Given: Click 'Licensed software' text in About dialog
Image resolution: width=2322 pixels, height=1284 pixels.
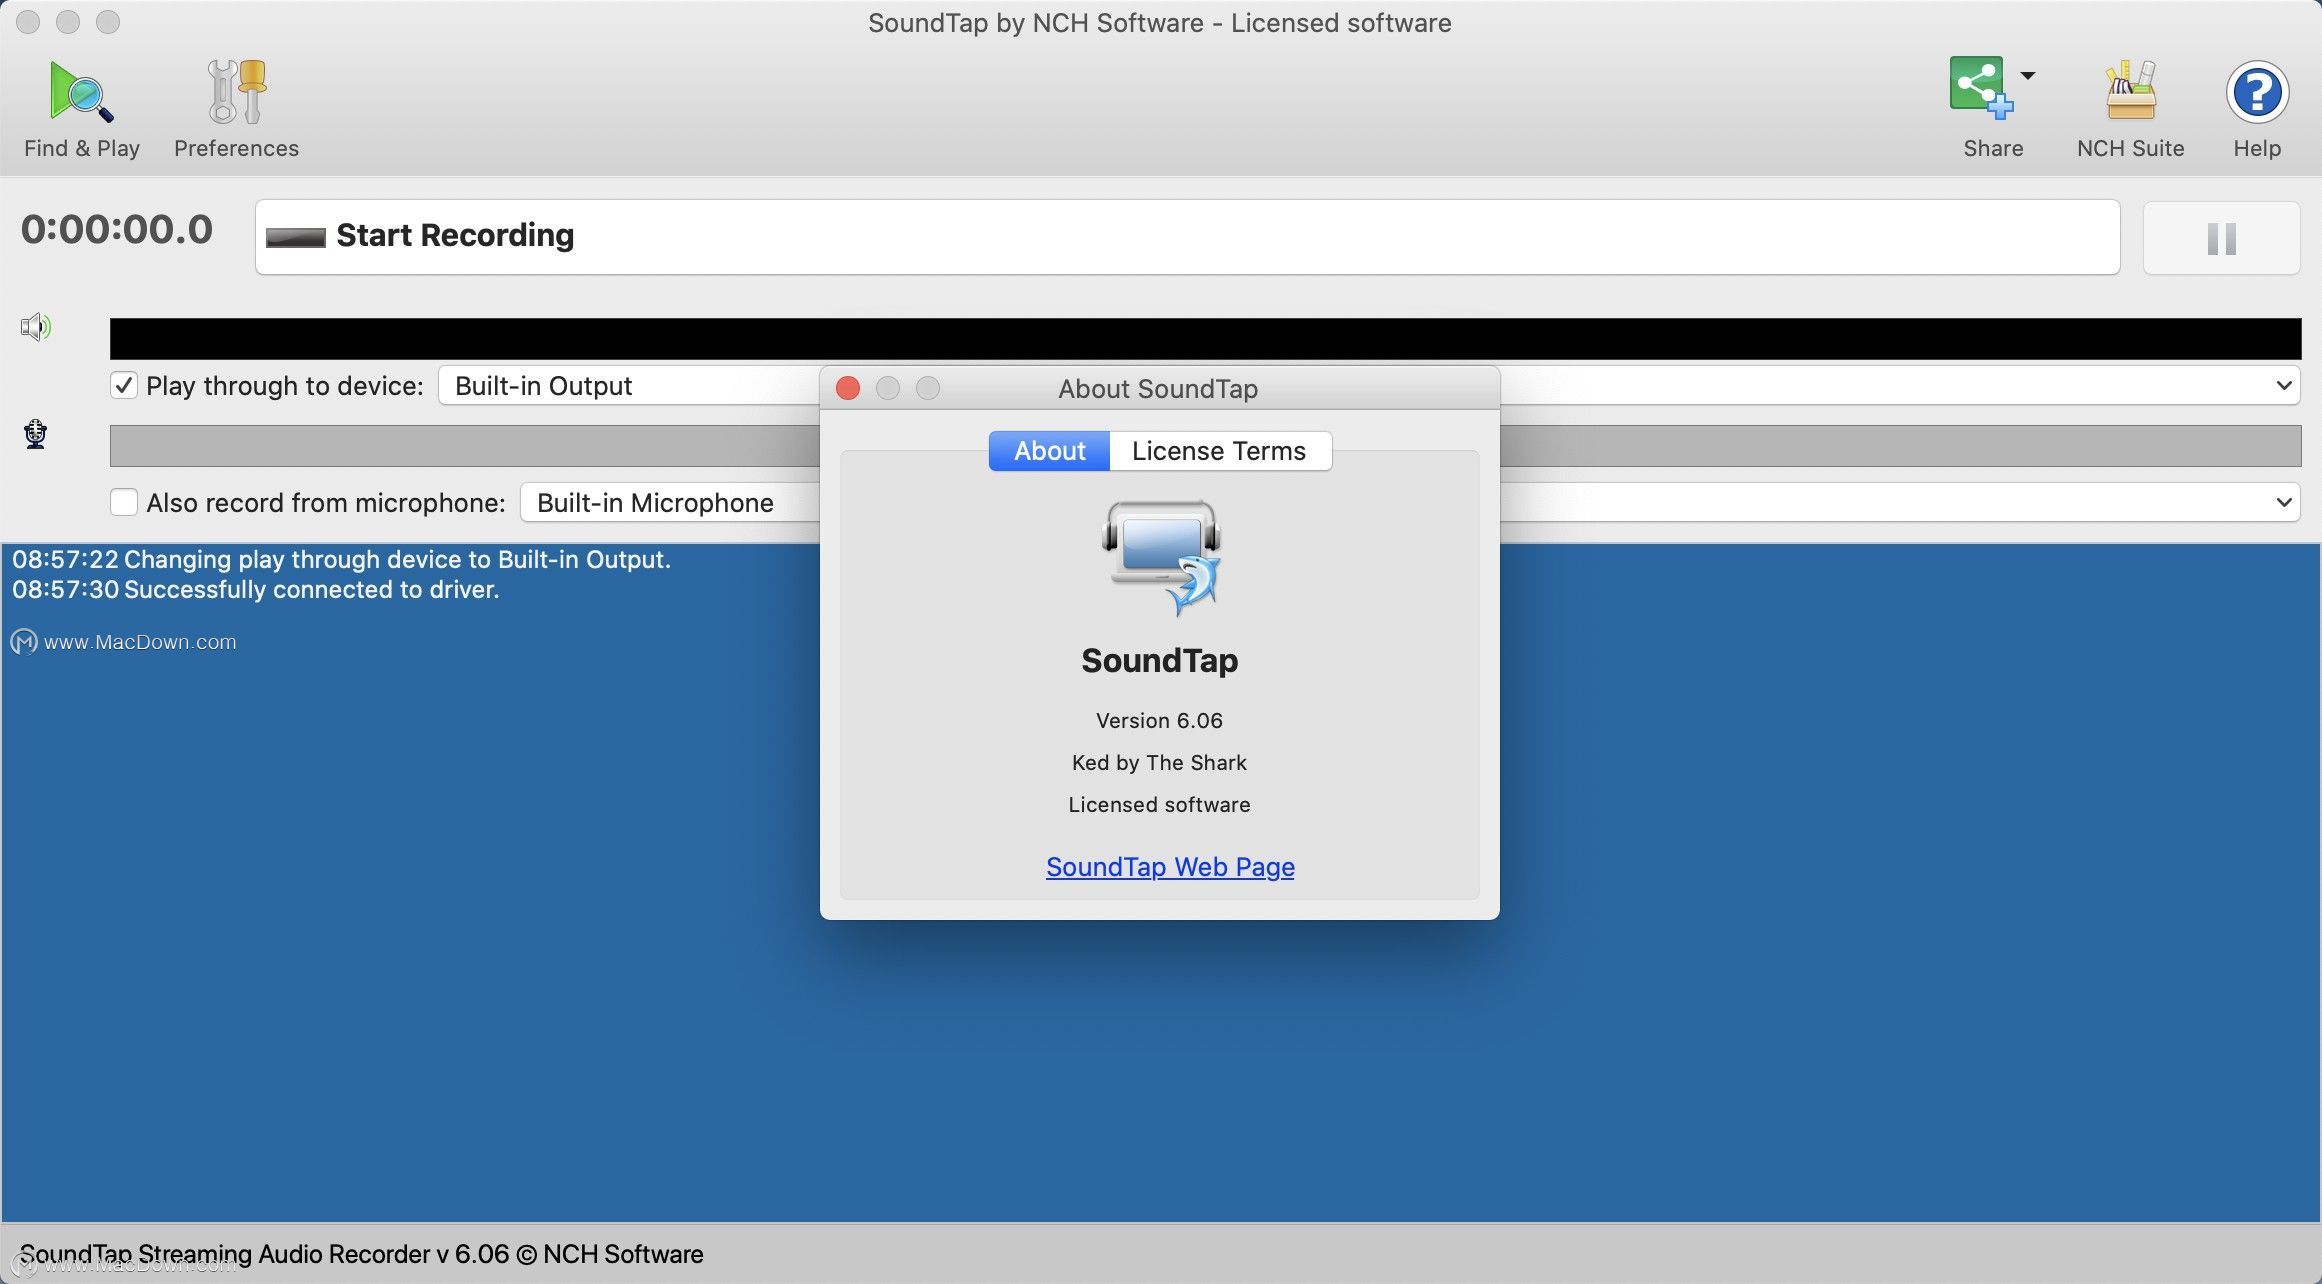Looking at the screenshot, I should 1159,804.
